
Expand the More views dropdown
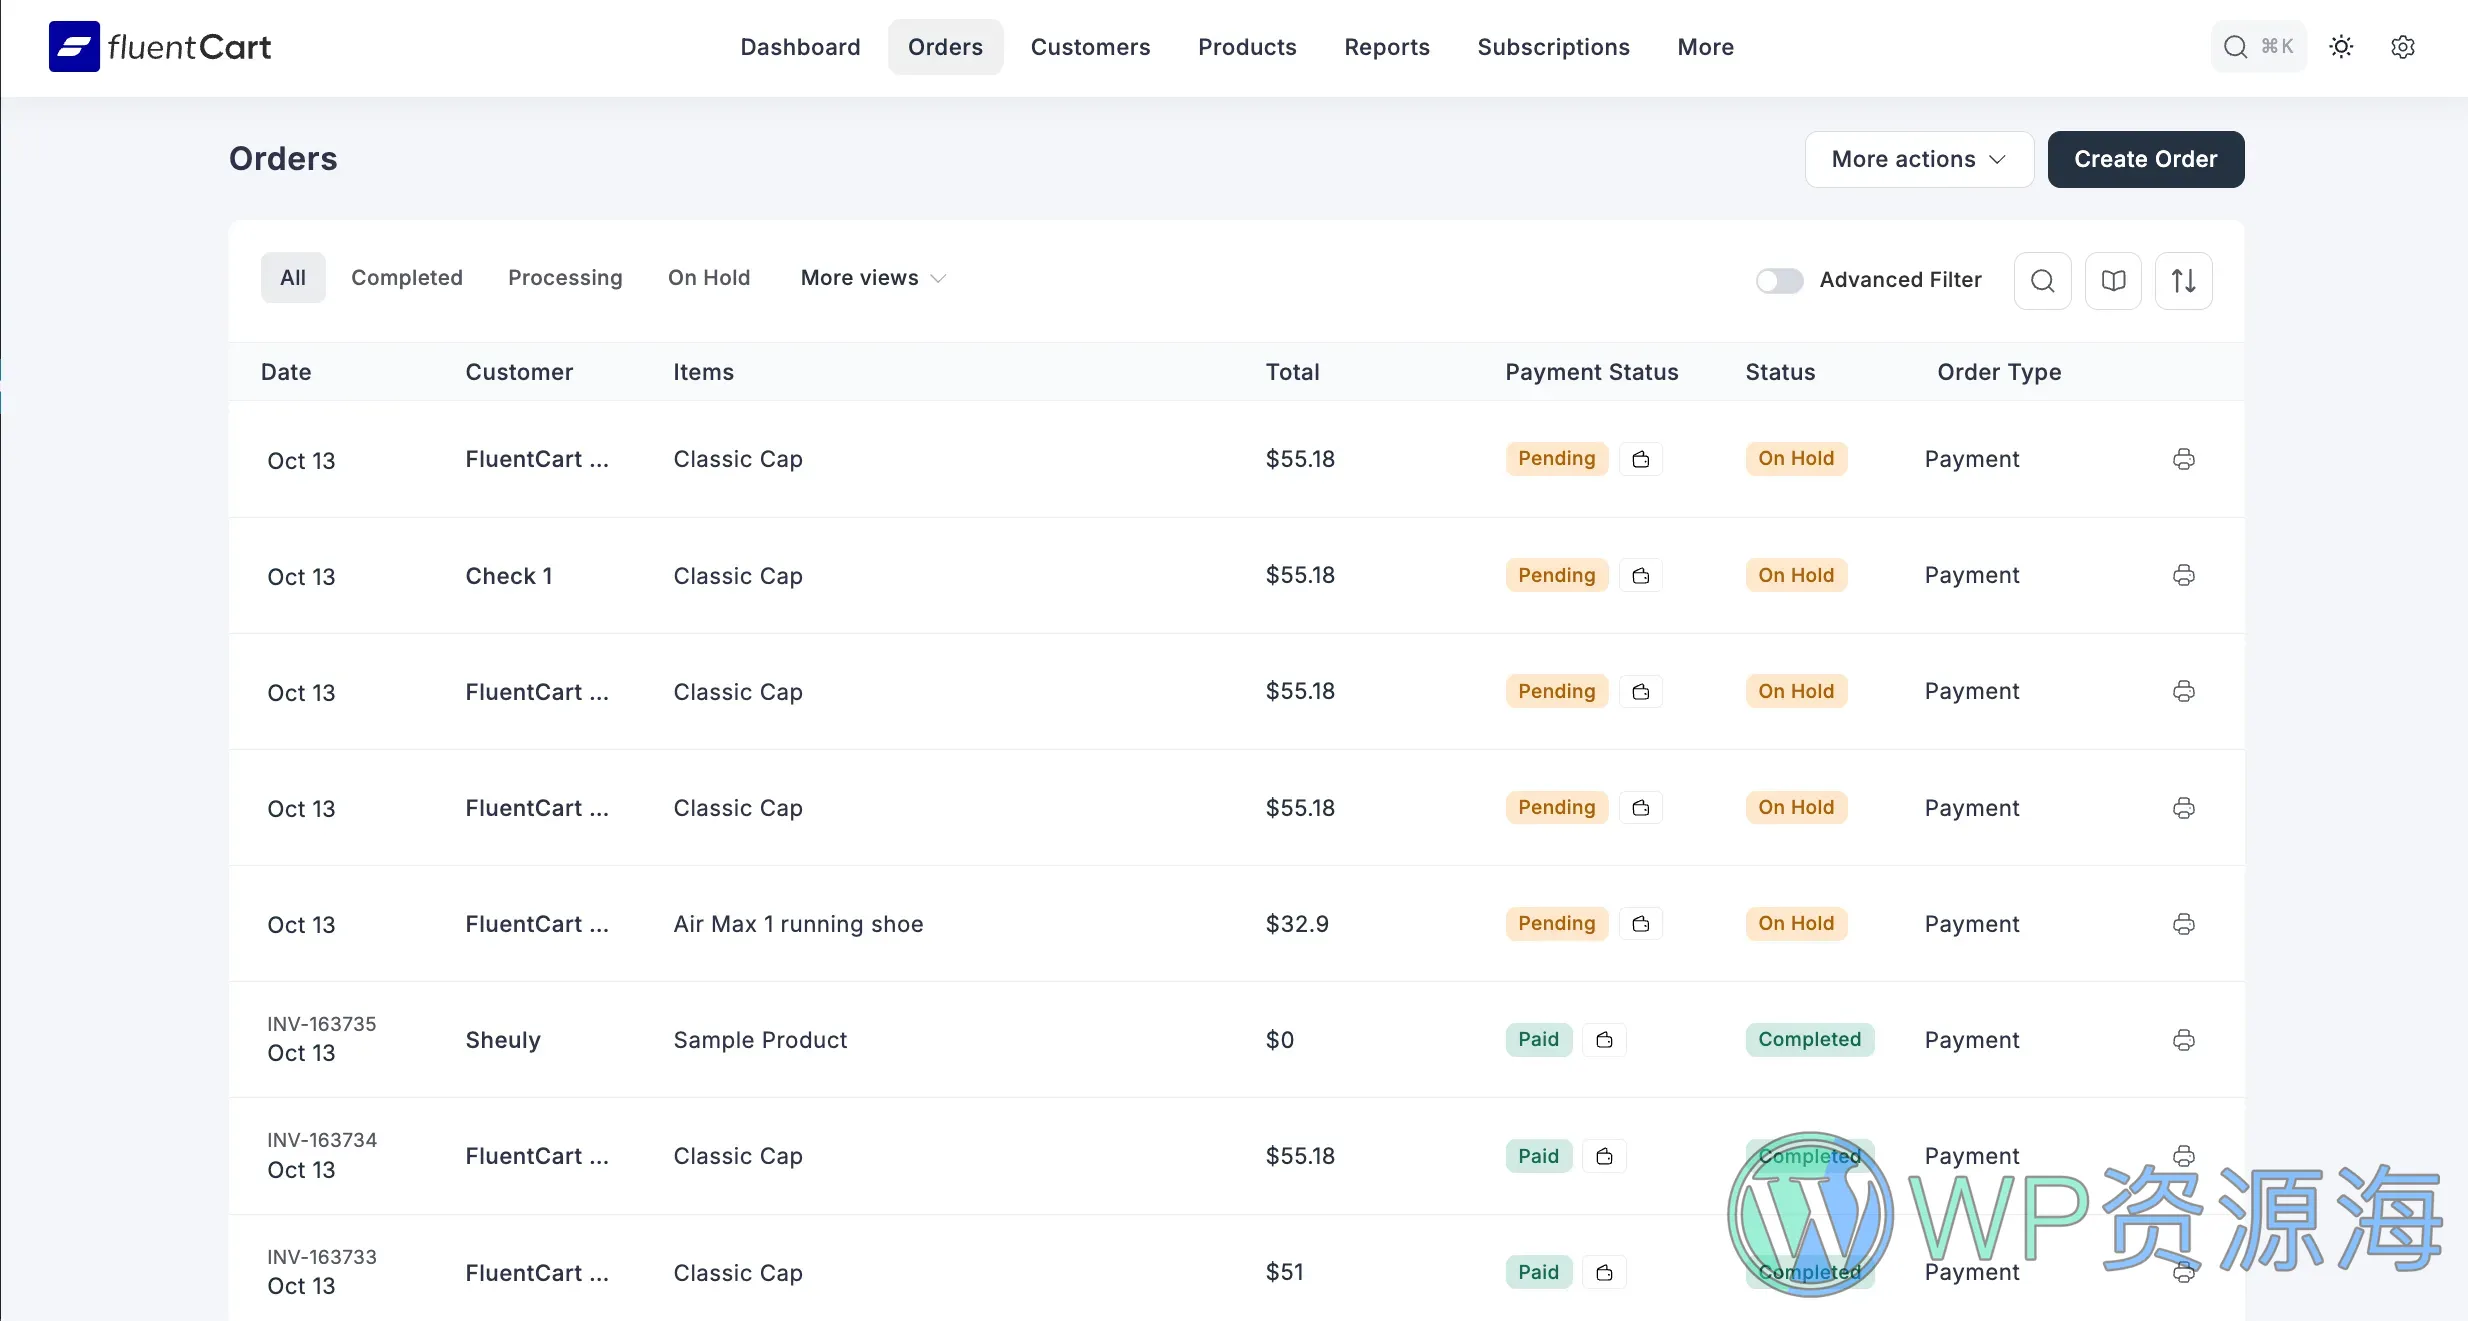[x=871, y=277]
